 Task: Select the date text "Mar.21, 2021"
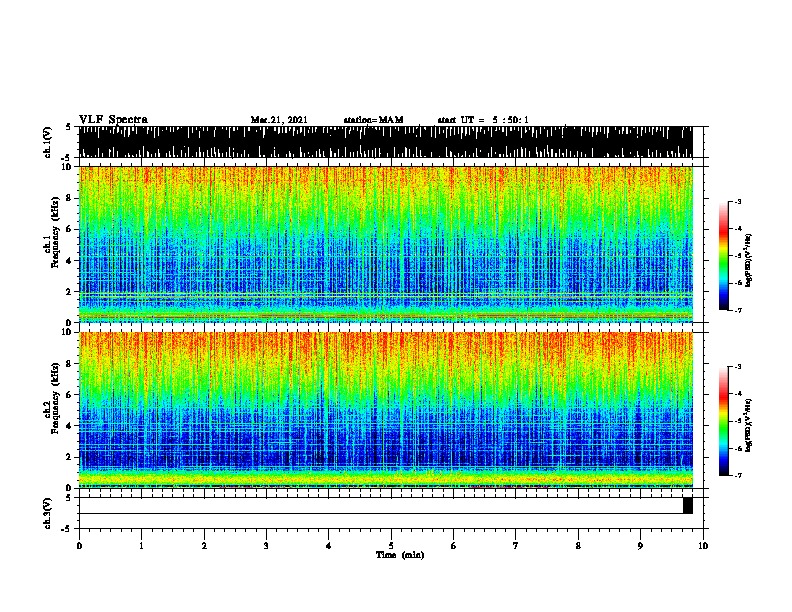[x=279, y=120]
